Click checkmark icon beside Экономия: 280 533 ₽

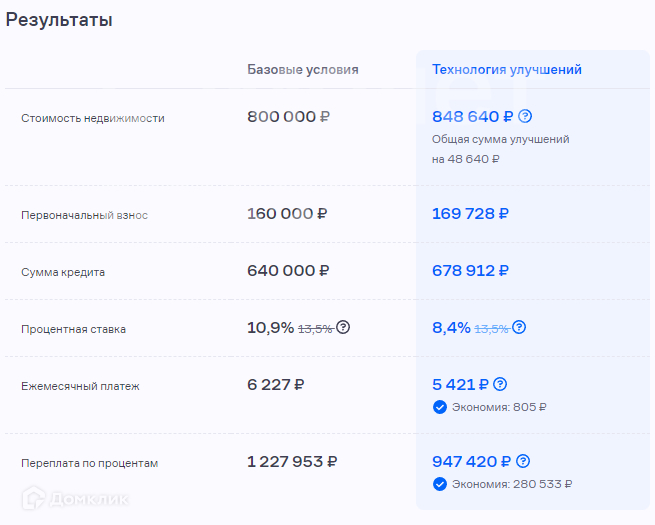tap(440, 484)
